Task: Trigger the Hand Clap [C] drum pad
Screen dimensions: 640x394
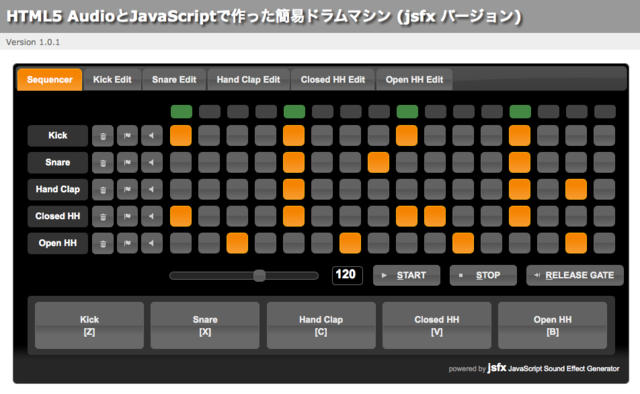Action: [x=321, y=325]
